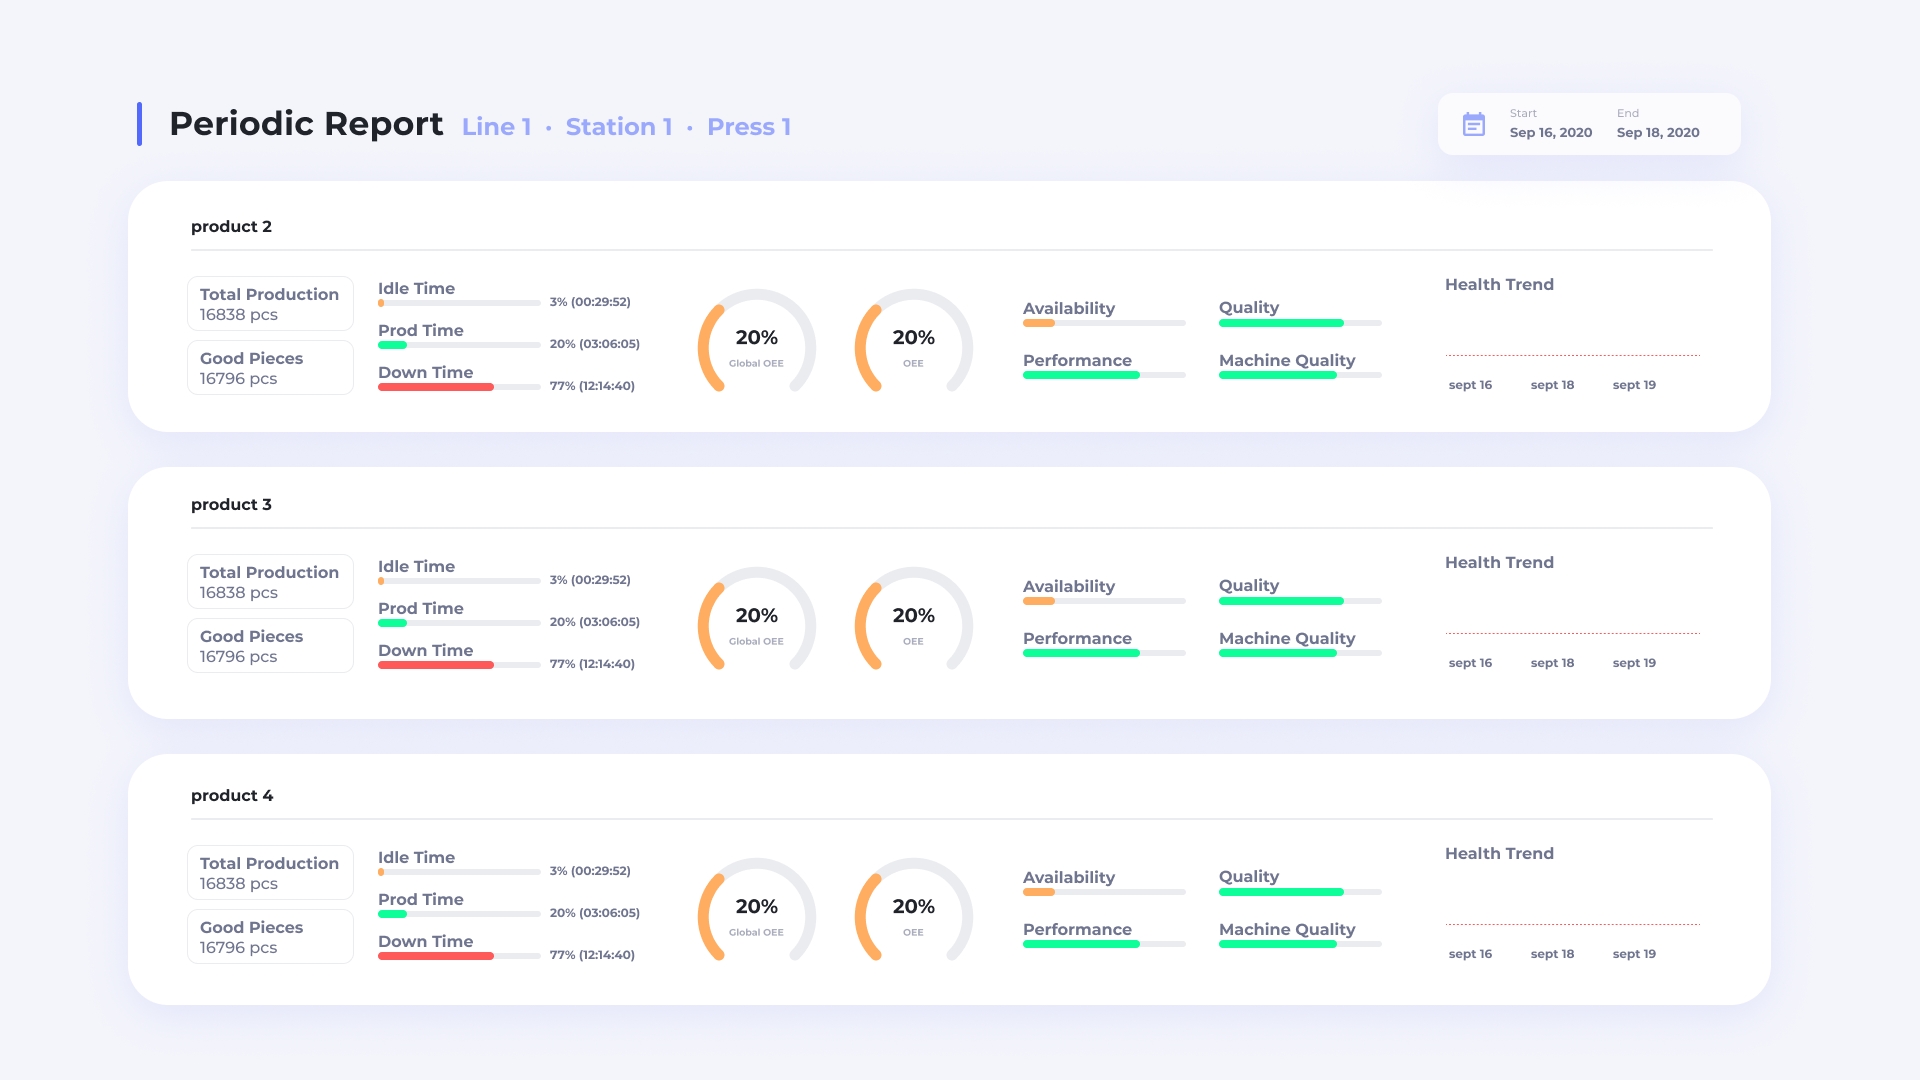Select the Press 1 breadcrumb
Viewport: 1920px width, 1080px height.
[748, 127]
